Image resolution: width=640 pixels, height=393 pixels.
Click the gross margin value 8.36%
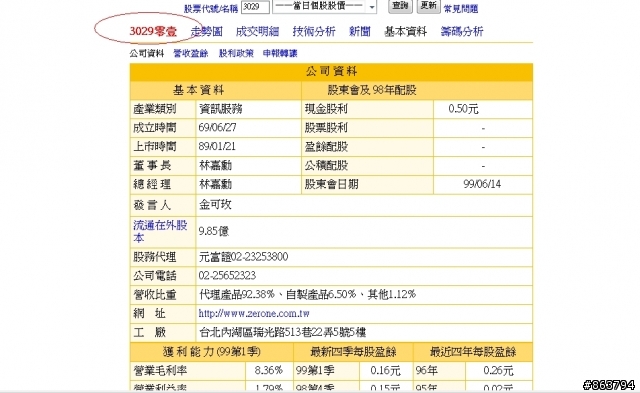pyautogui.click(x=269, y=371)
